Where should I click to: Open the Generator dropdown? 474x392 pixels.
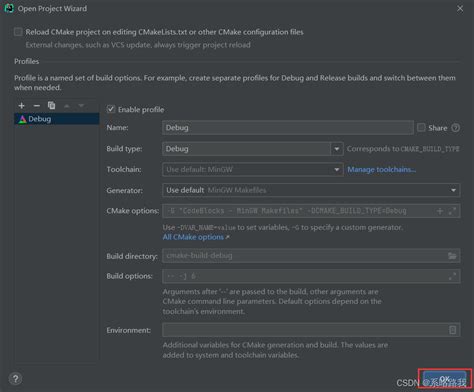coord(311,190)
